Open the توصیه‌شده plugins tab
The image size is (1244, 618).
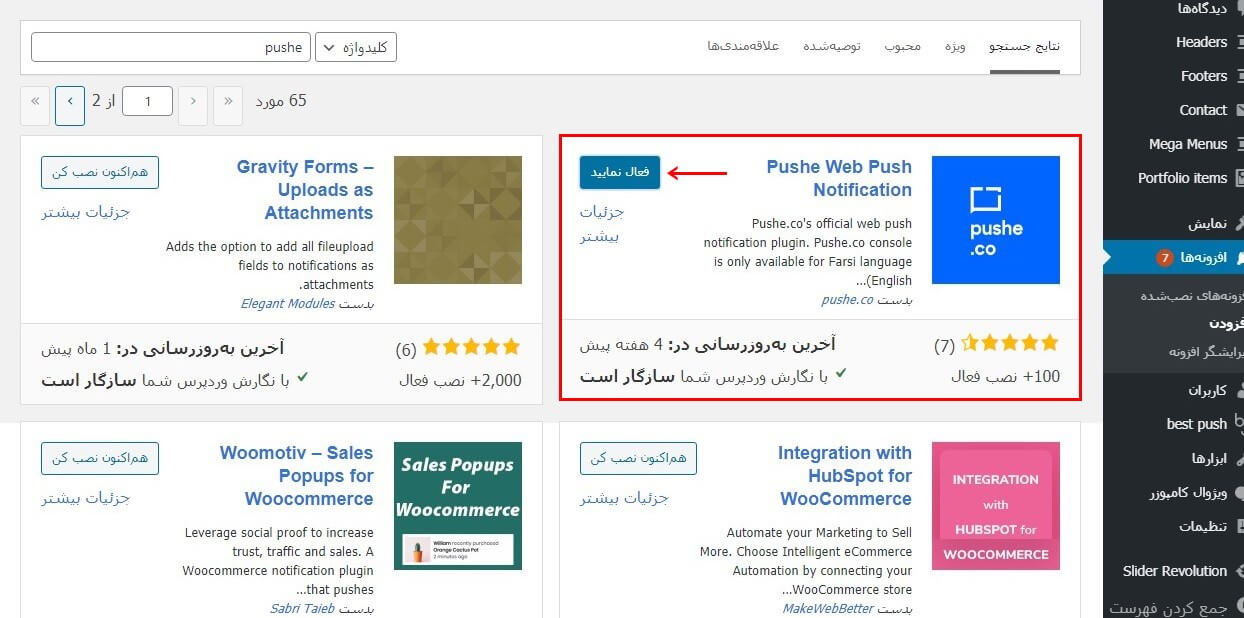[x=832, y=47]
